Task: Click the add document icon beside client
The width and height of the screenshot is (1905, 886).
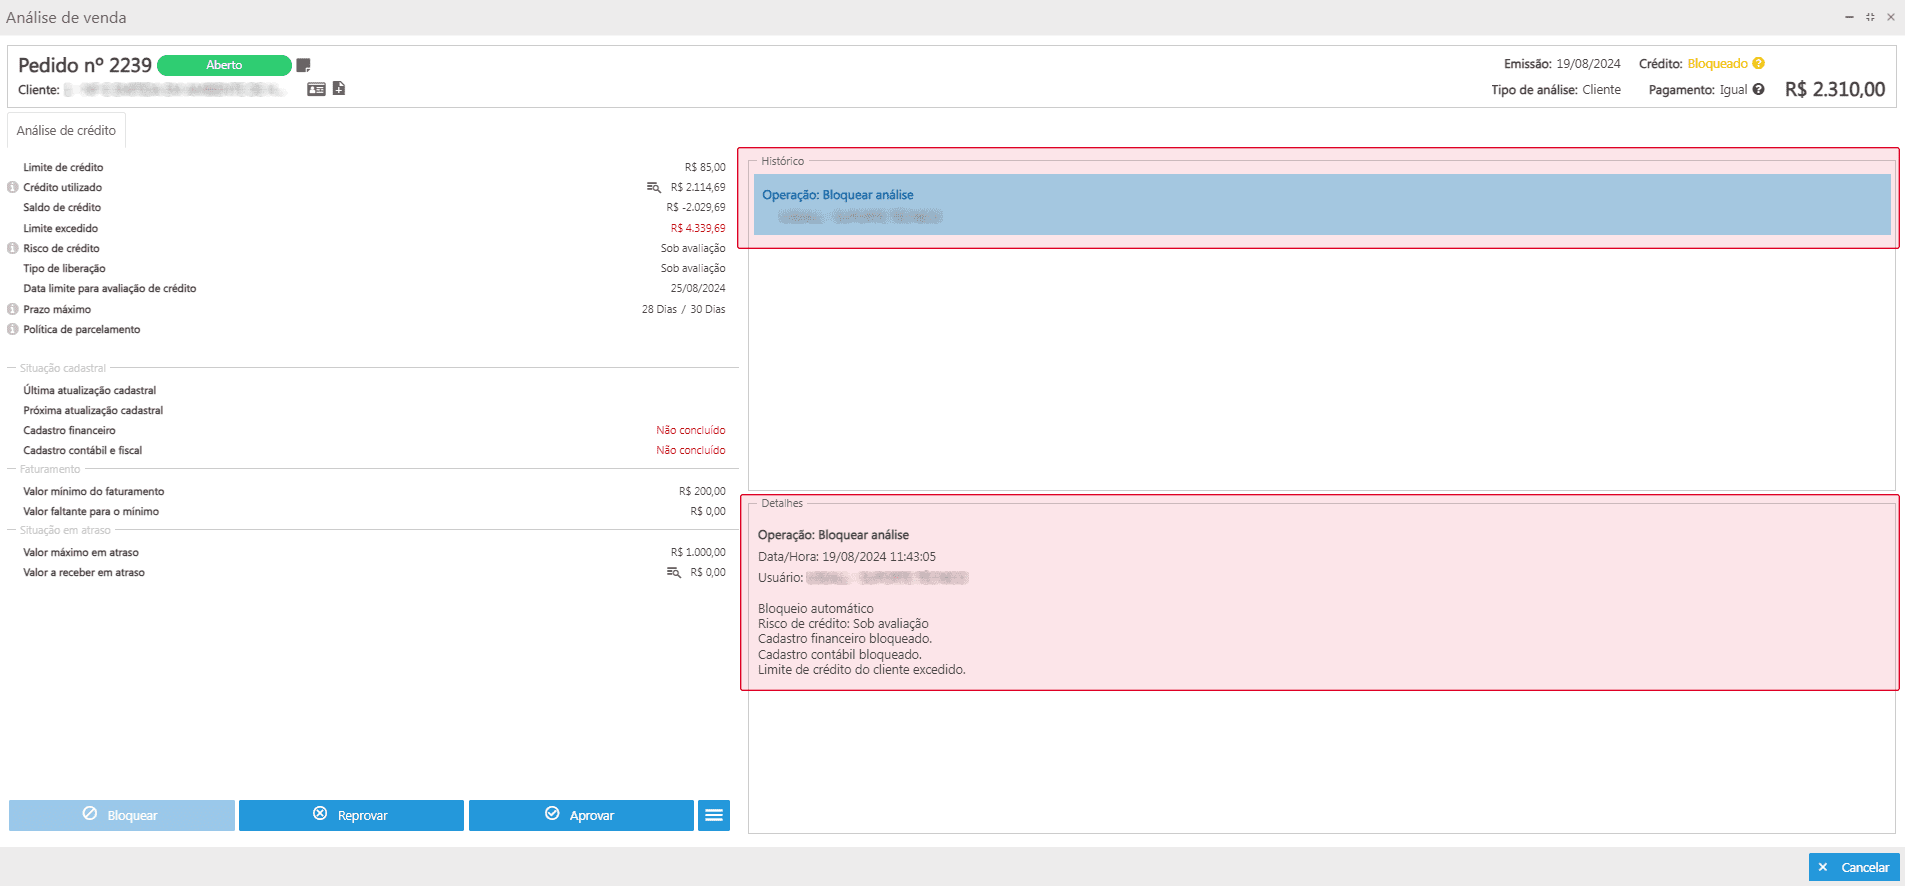Action: (339, 89)
